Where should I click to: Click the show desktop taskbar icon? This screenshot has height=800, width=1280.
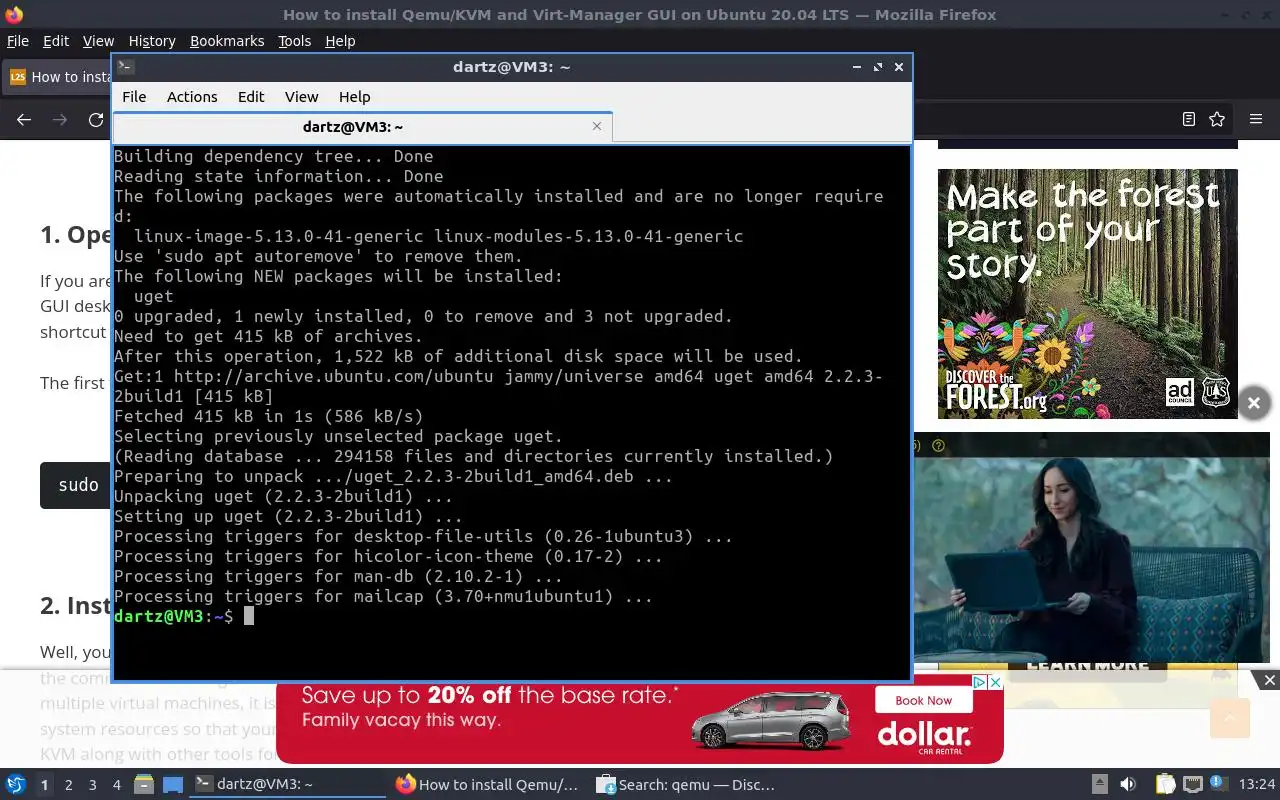[173, 785]
